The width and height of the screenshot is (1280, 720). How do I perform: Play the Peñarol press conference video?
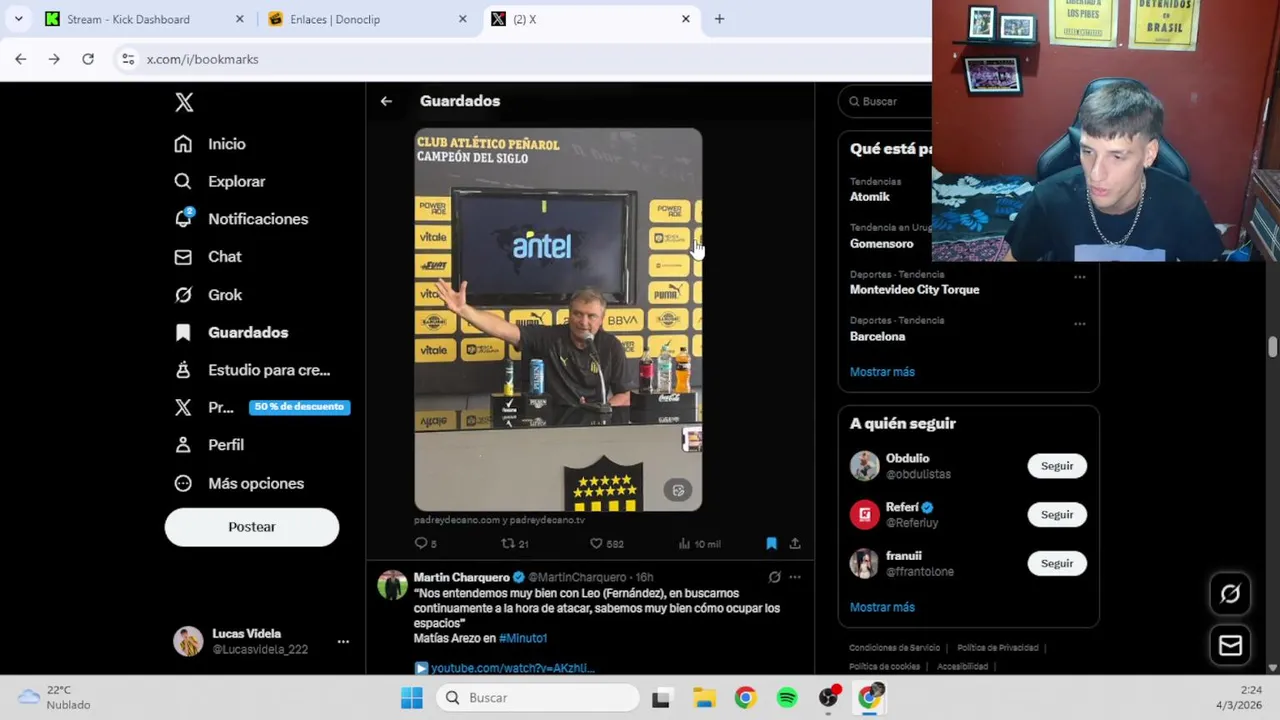pos(558,319)
